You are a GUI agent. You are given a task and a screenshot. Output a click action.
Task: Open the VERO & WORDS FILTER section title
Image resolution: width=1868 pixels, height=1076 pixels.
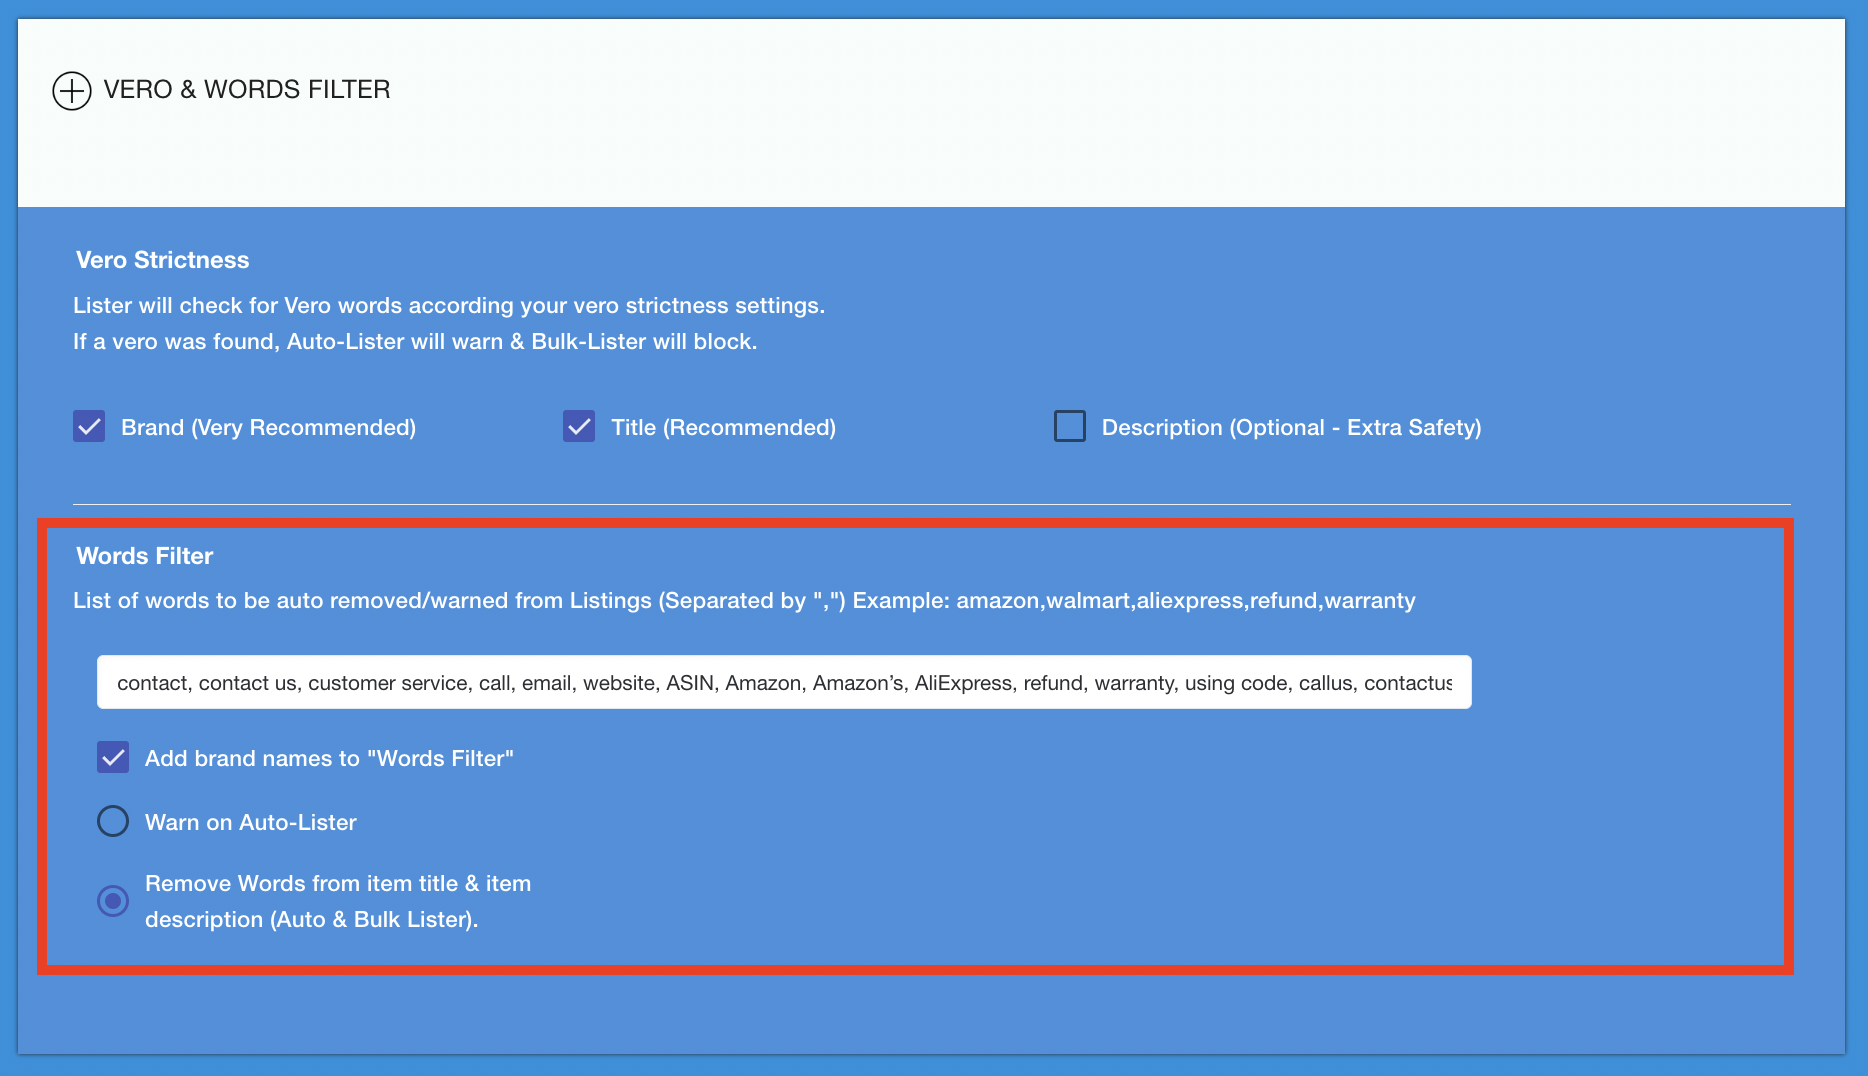[x=247, y=90]
